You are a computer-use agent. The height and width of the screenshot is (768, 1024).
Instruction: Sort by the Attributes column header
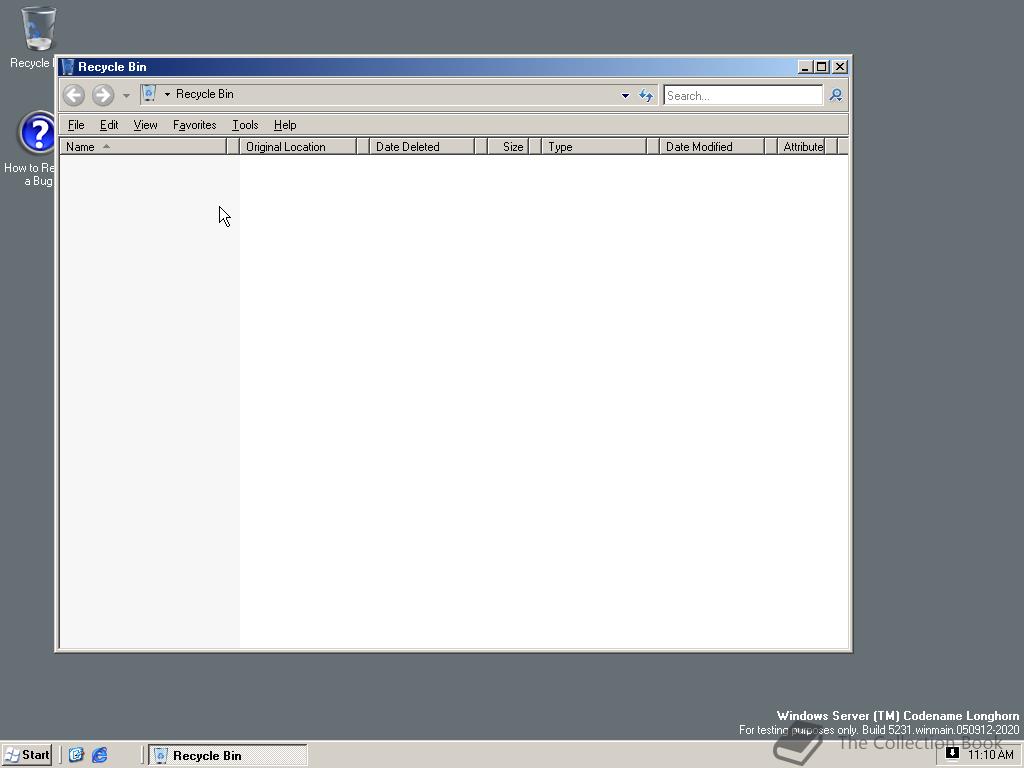(801, 146)
